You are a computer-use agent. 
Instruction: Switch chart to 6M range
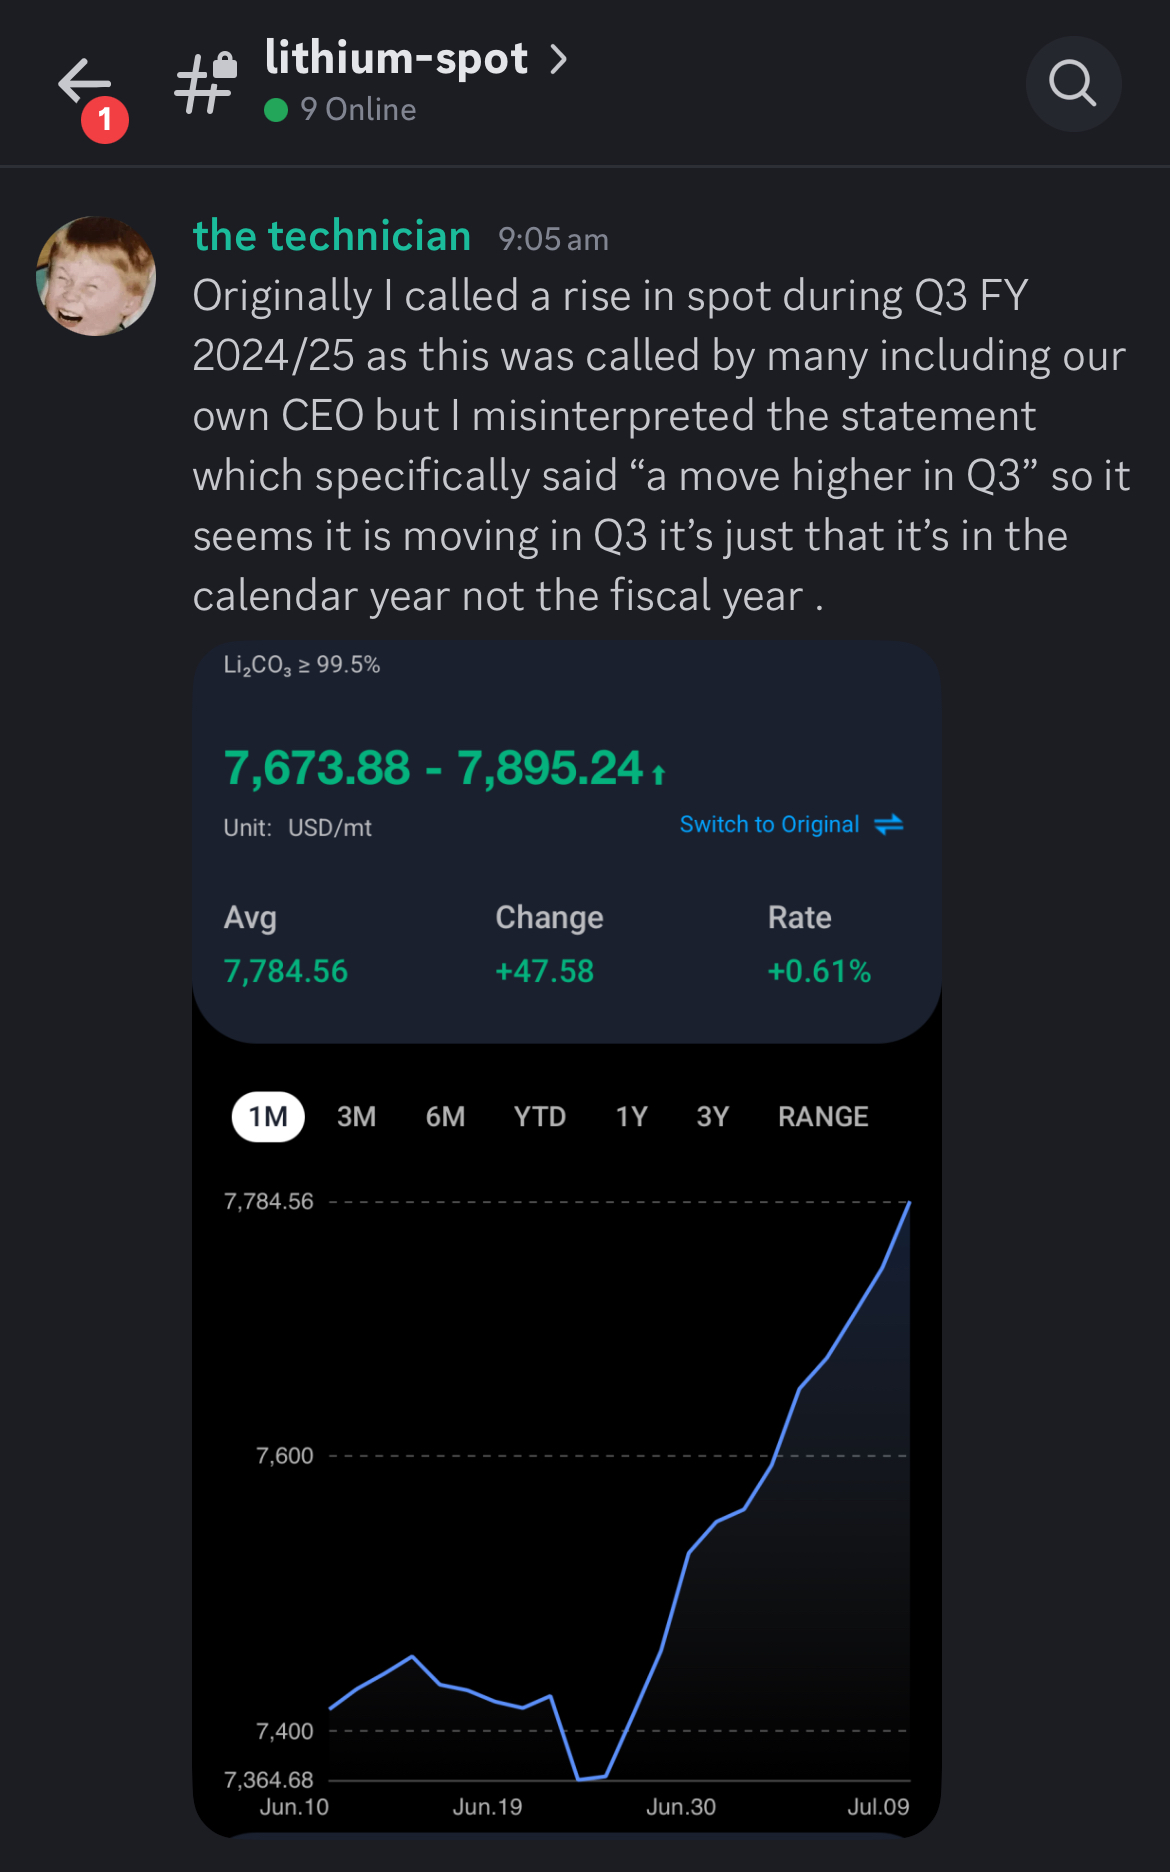[445, 1116]
